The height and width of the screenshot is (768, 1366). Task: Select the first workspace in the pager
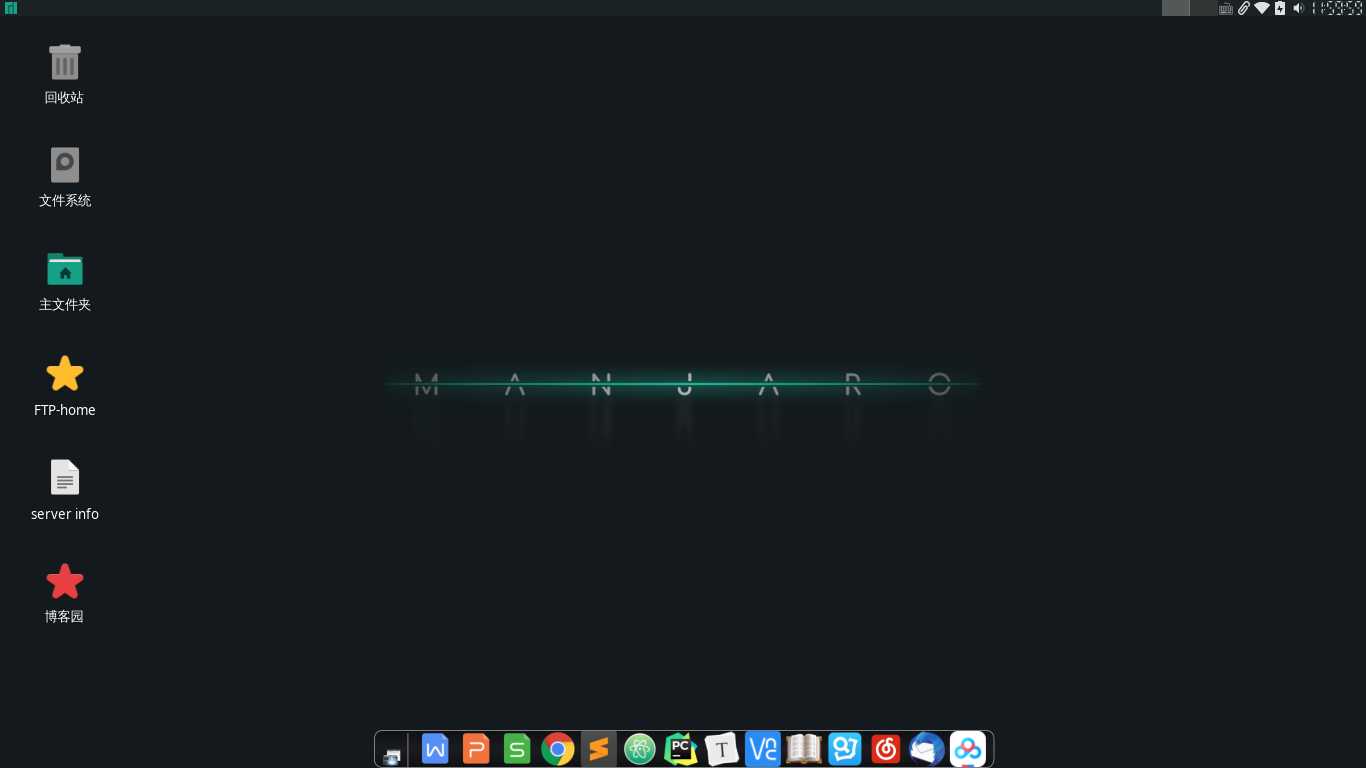[x=1176, y=8]
